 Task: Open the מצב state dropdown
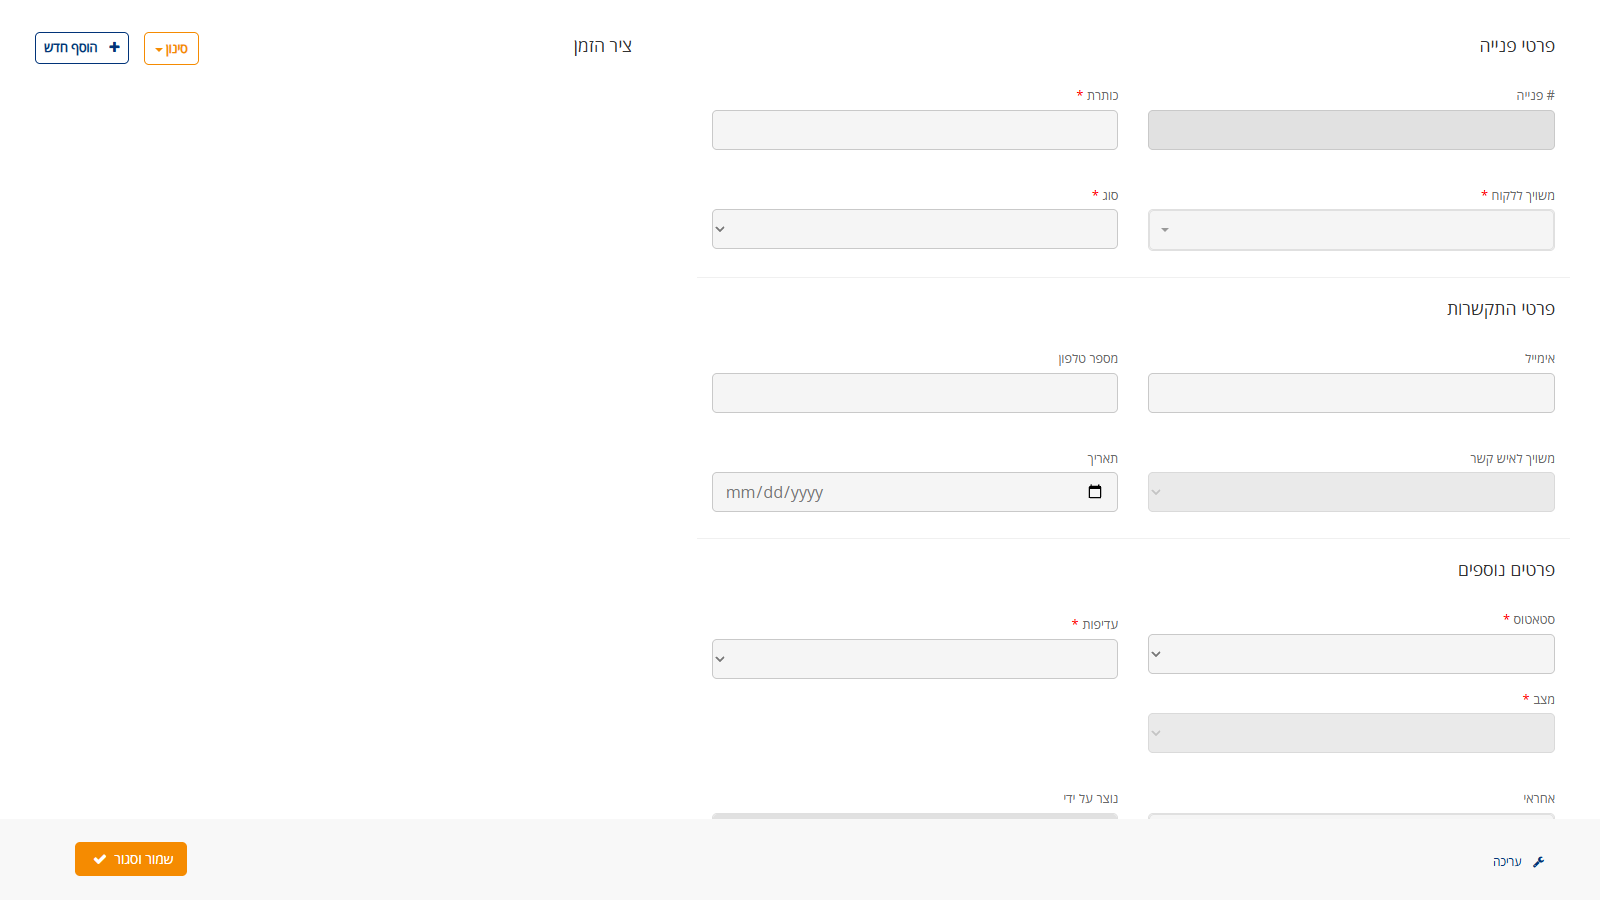point(1350,733)
